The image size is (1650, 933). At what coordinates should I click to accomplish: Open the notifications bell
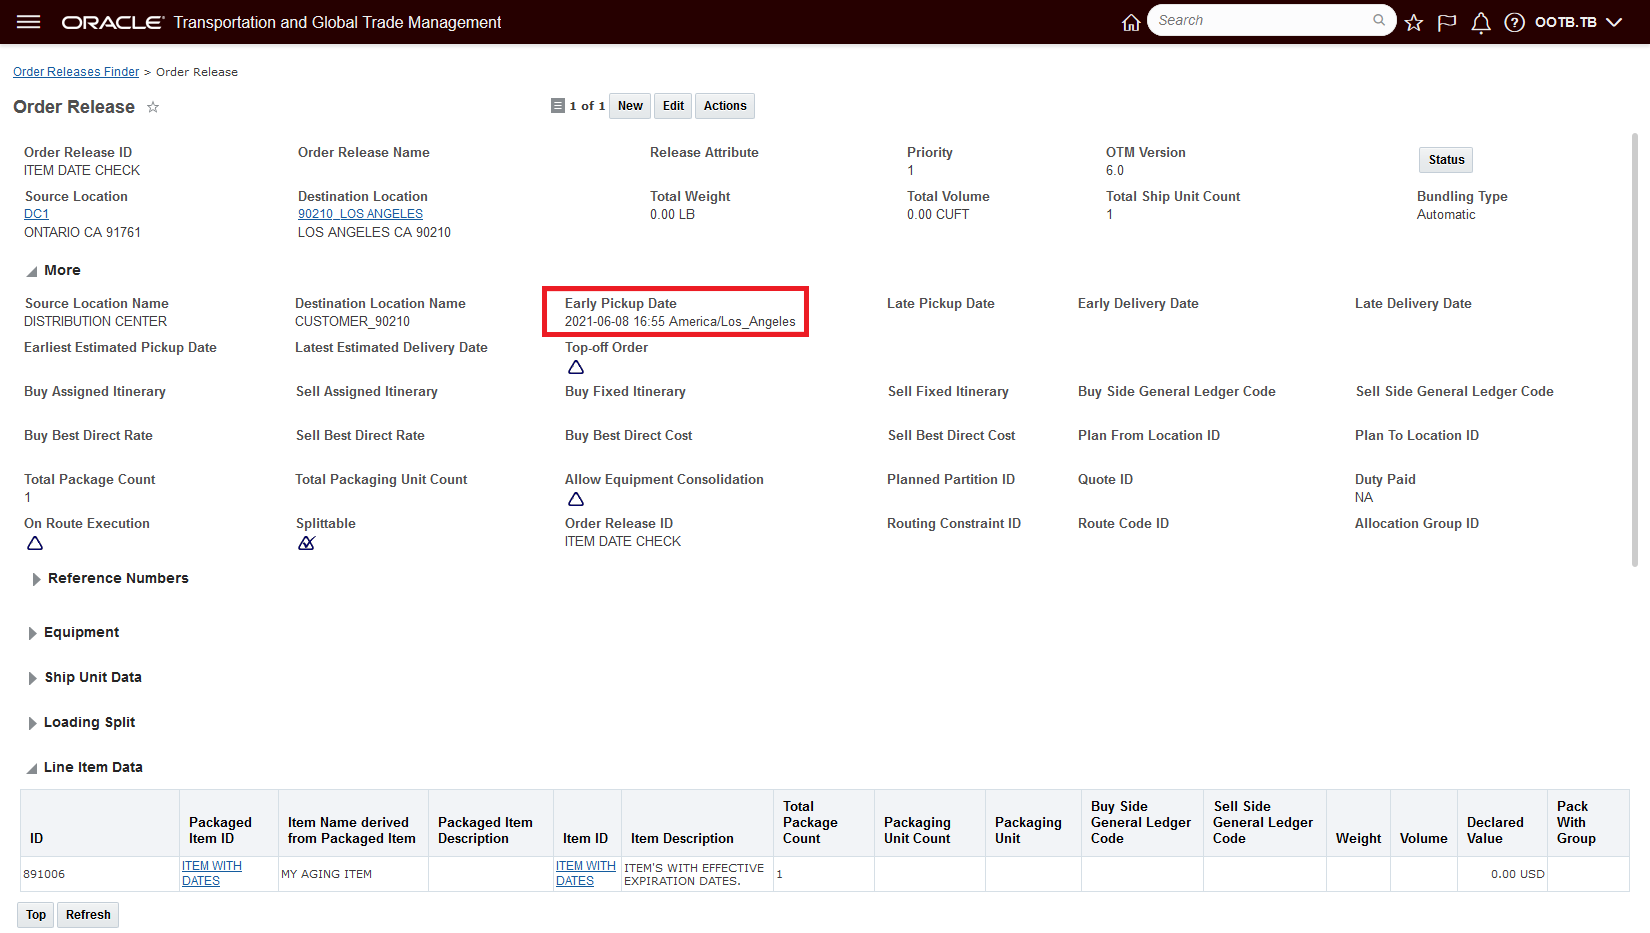1481,22
